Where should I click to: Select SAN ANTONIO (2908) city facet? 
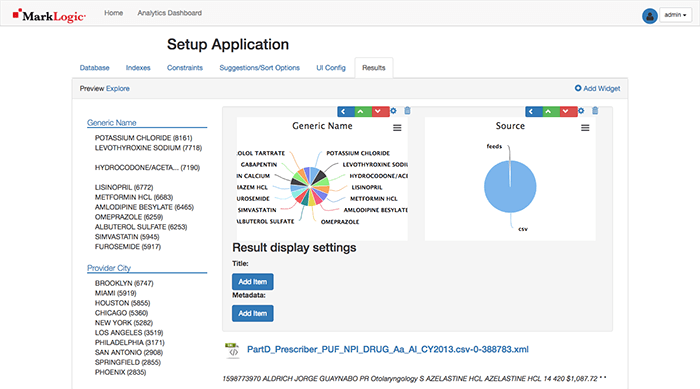pyautogui.click(x=129, y=352)
